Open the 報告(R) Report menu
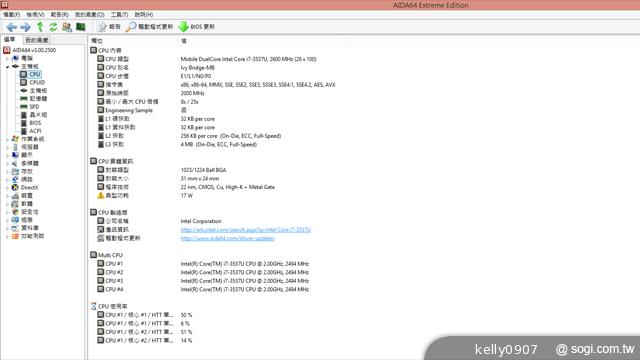 (60, 15)
